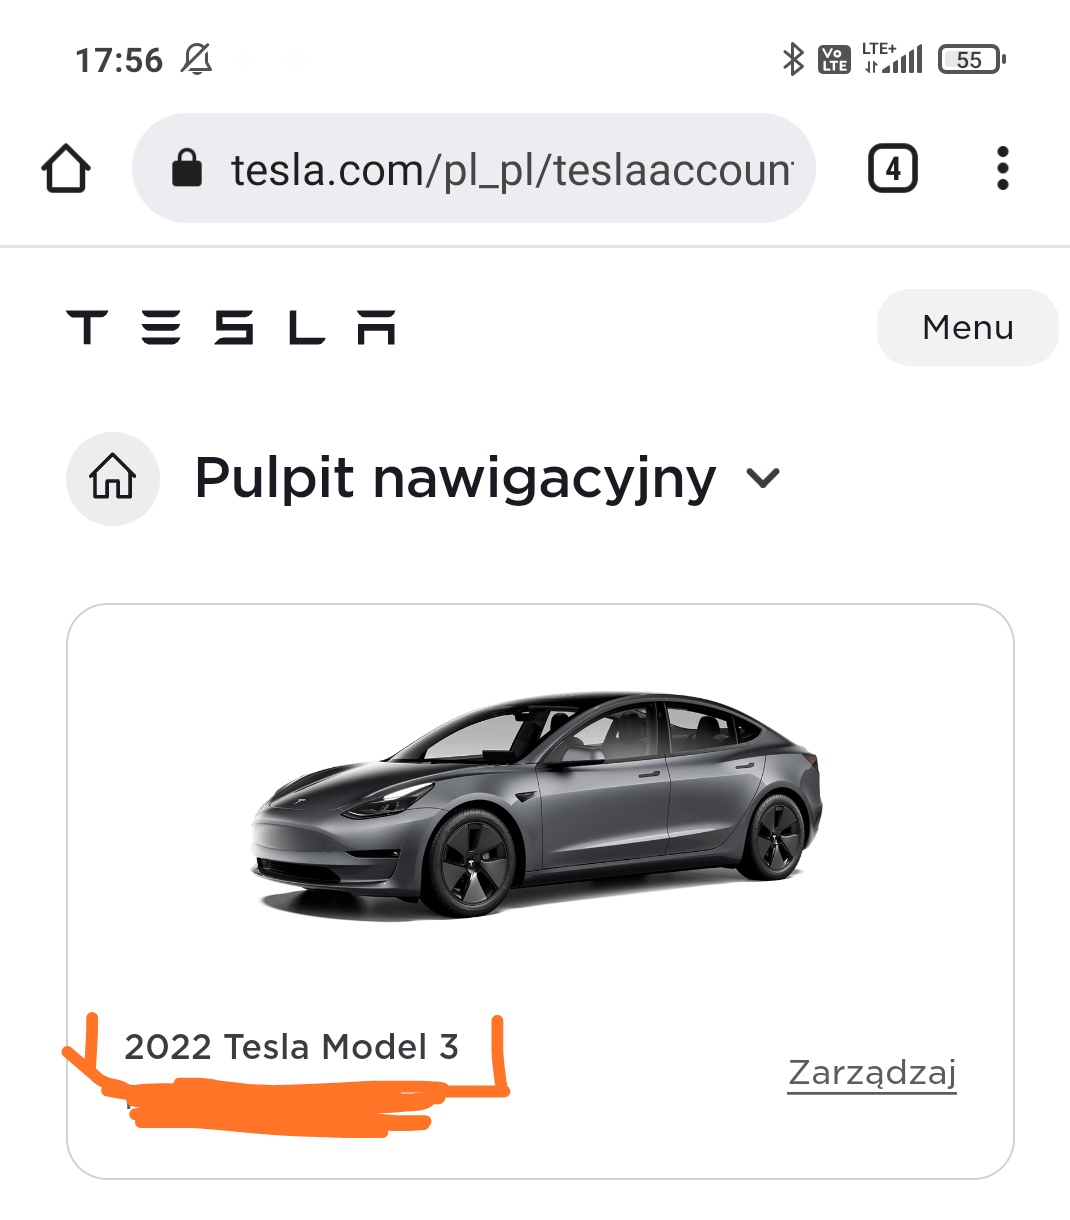Tap the LTE+ signal strength indicator
Viewport: 1070px width, 1220px height.
click(x=892, y=58)
